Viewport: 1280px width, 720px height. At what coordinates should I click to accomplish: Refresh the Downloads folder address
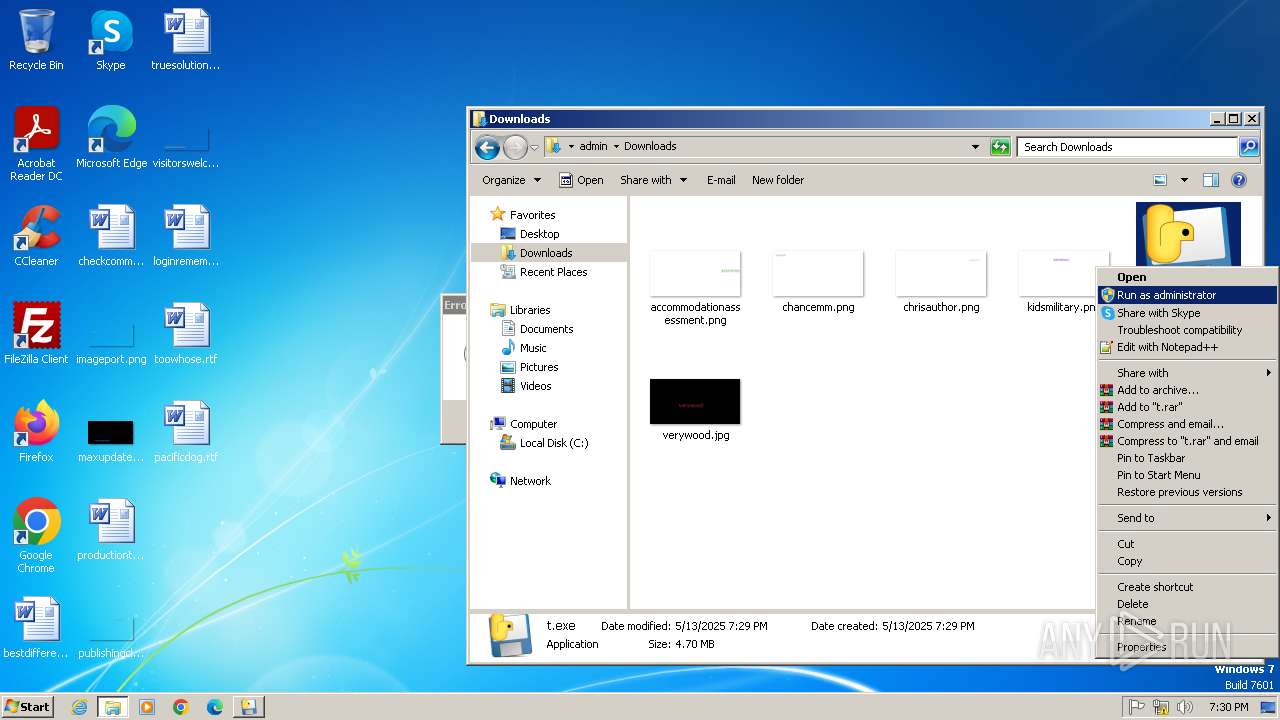click(1000, 147)
